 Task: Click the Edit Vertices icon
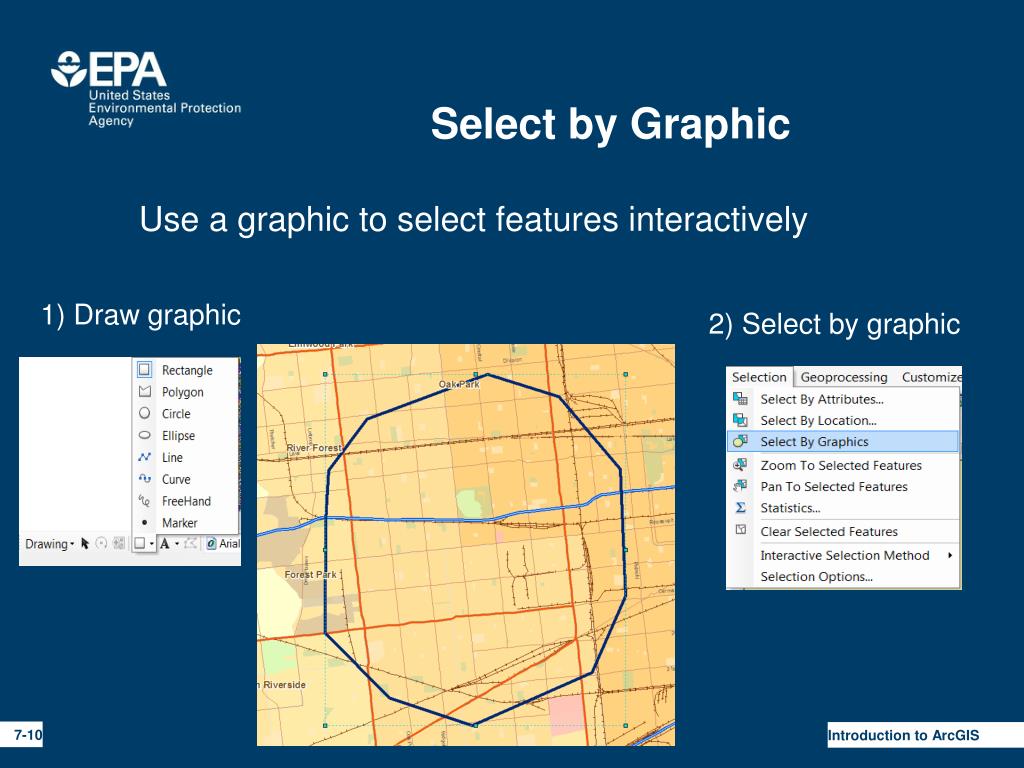tap(190, 543)
